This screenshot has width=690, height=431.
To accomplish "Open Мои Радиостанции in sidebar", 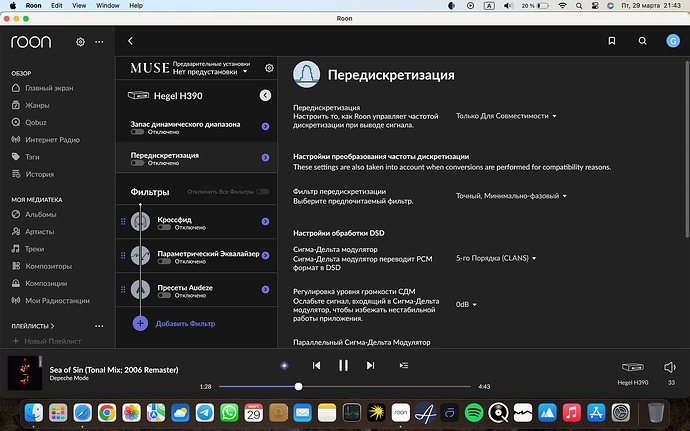I will pyautogui.click(x=50, y=301).
